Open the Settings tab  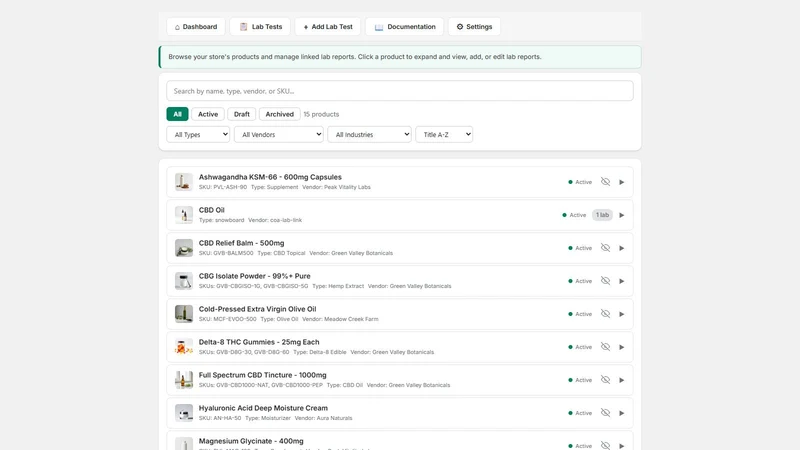[x=474, y=27]
